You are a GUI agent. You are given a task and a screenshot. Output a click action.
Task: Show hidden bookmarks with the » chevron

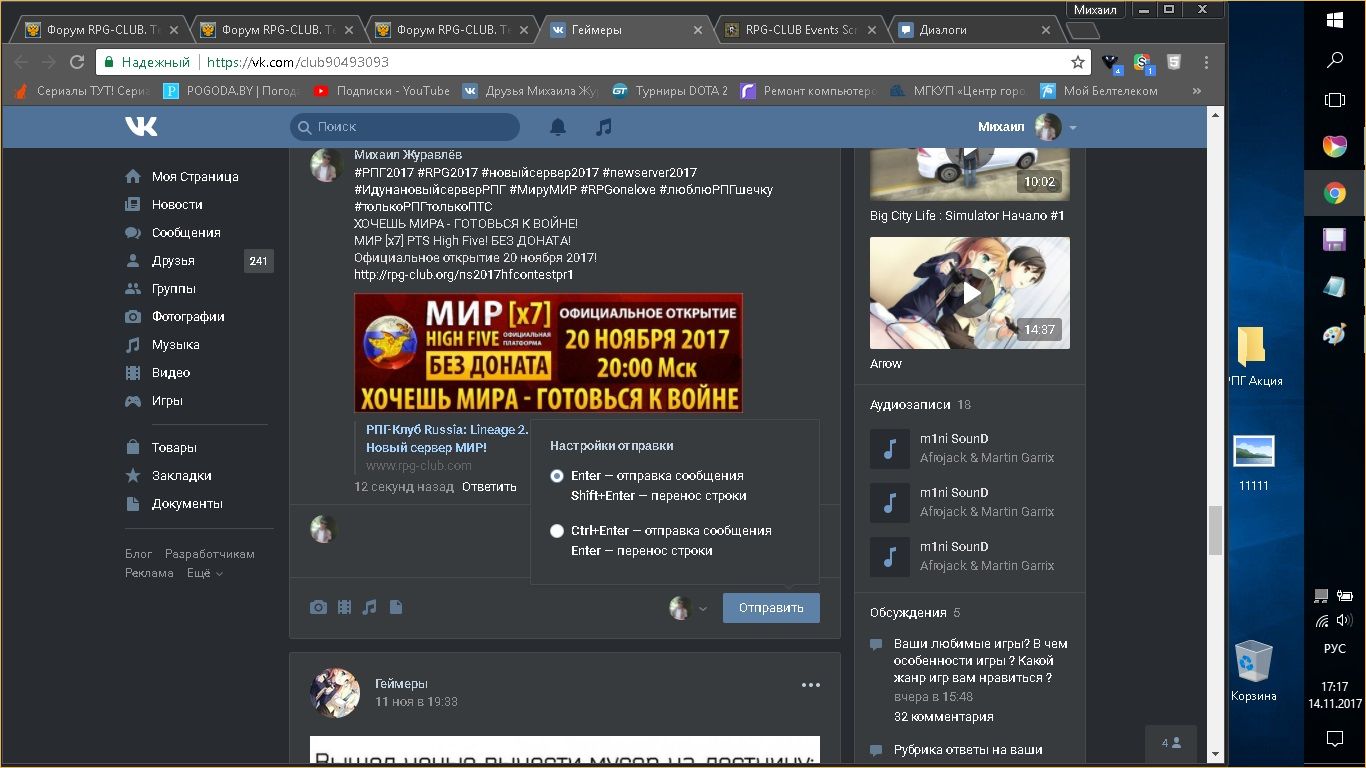[1197, 91]
